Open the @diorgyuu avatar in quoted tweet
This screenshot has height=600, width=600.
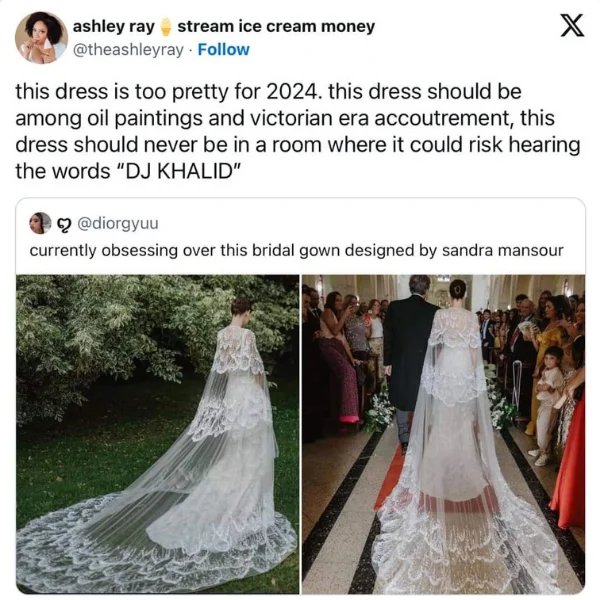(x=40, y=223)
